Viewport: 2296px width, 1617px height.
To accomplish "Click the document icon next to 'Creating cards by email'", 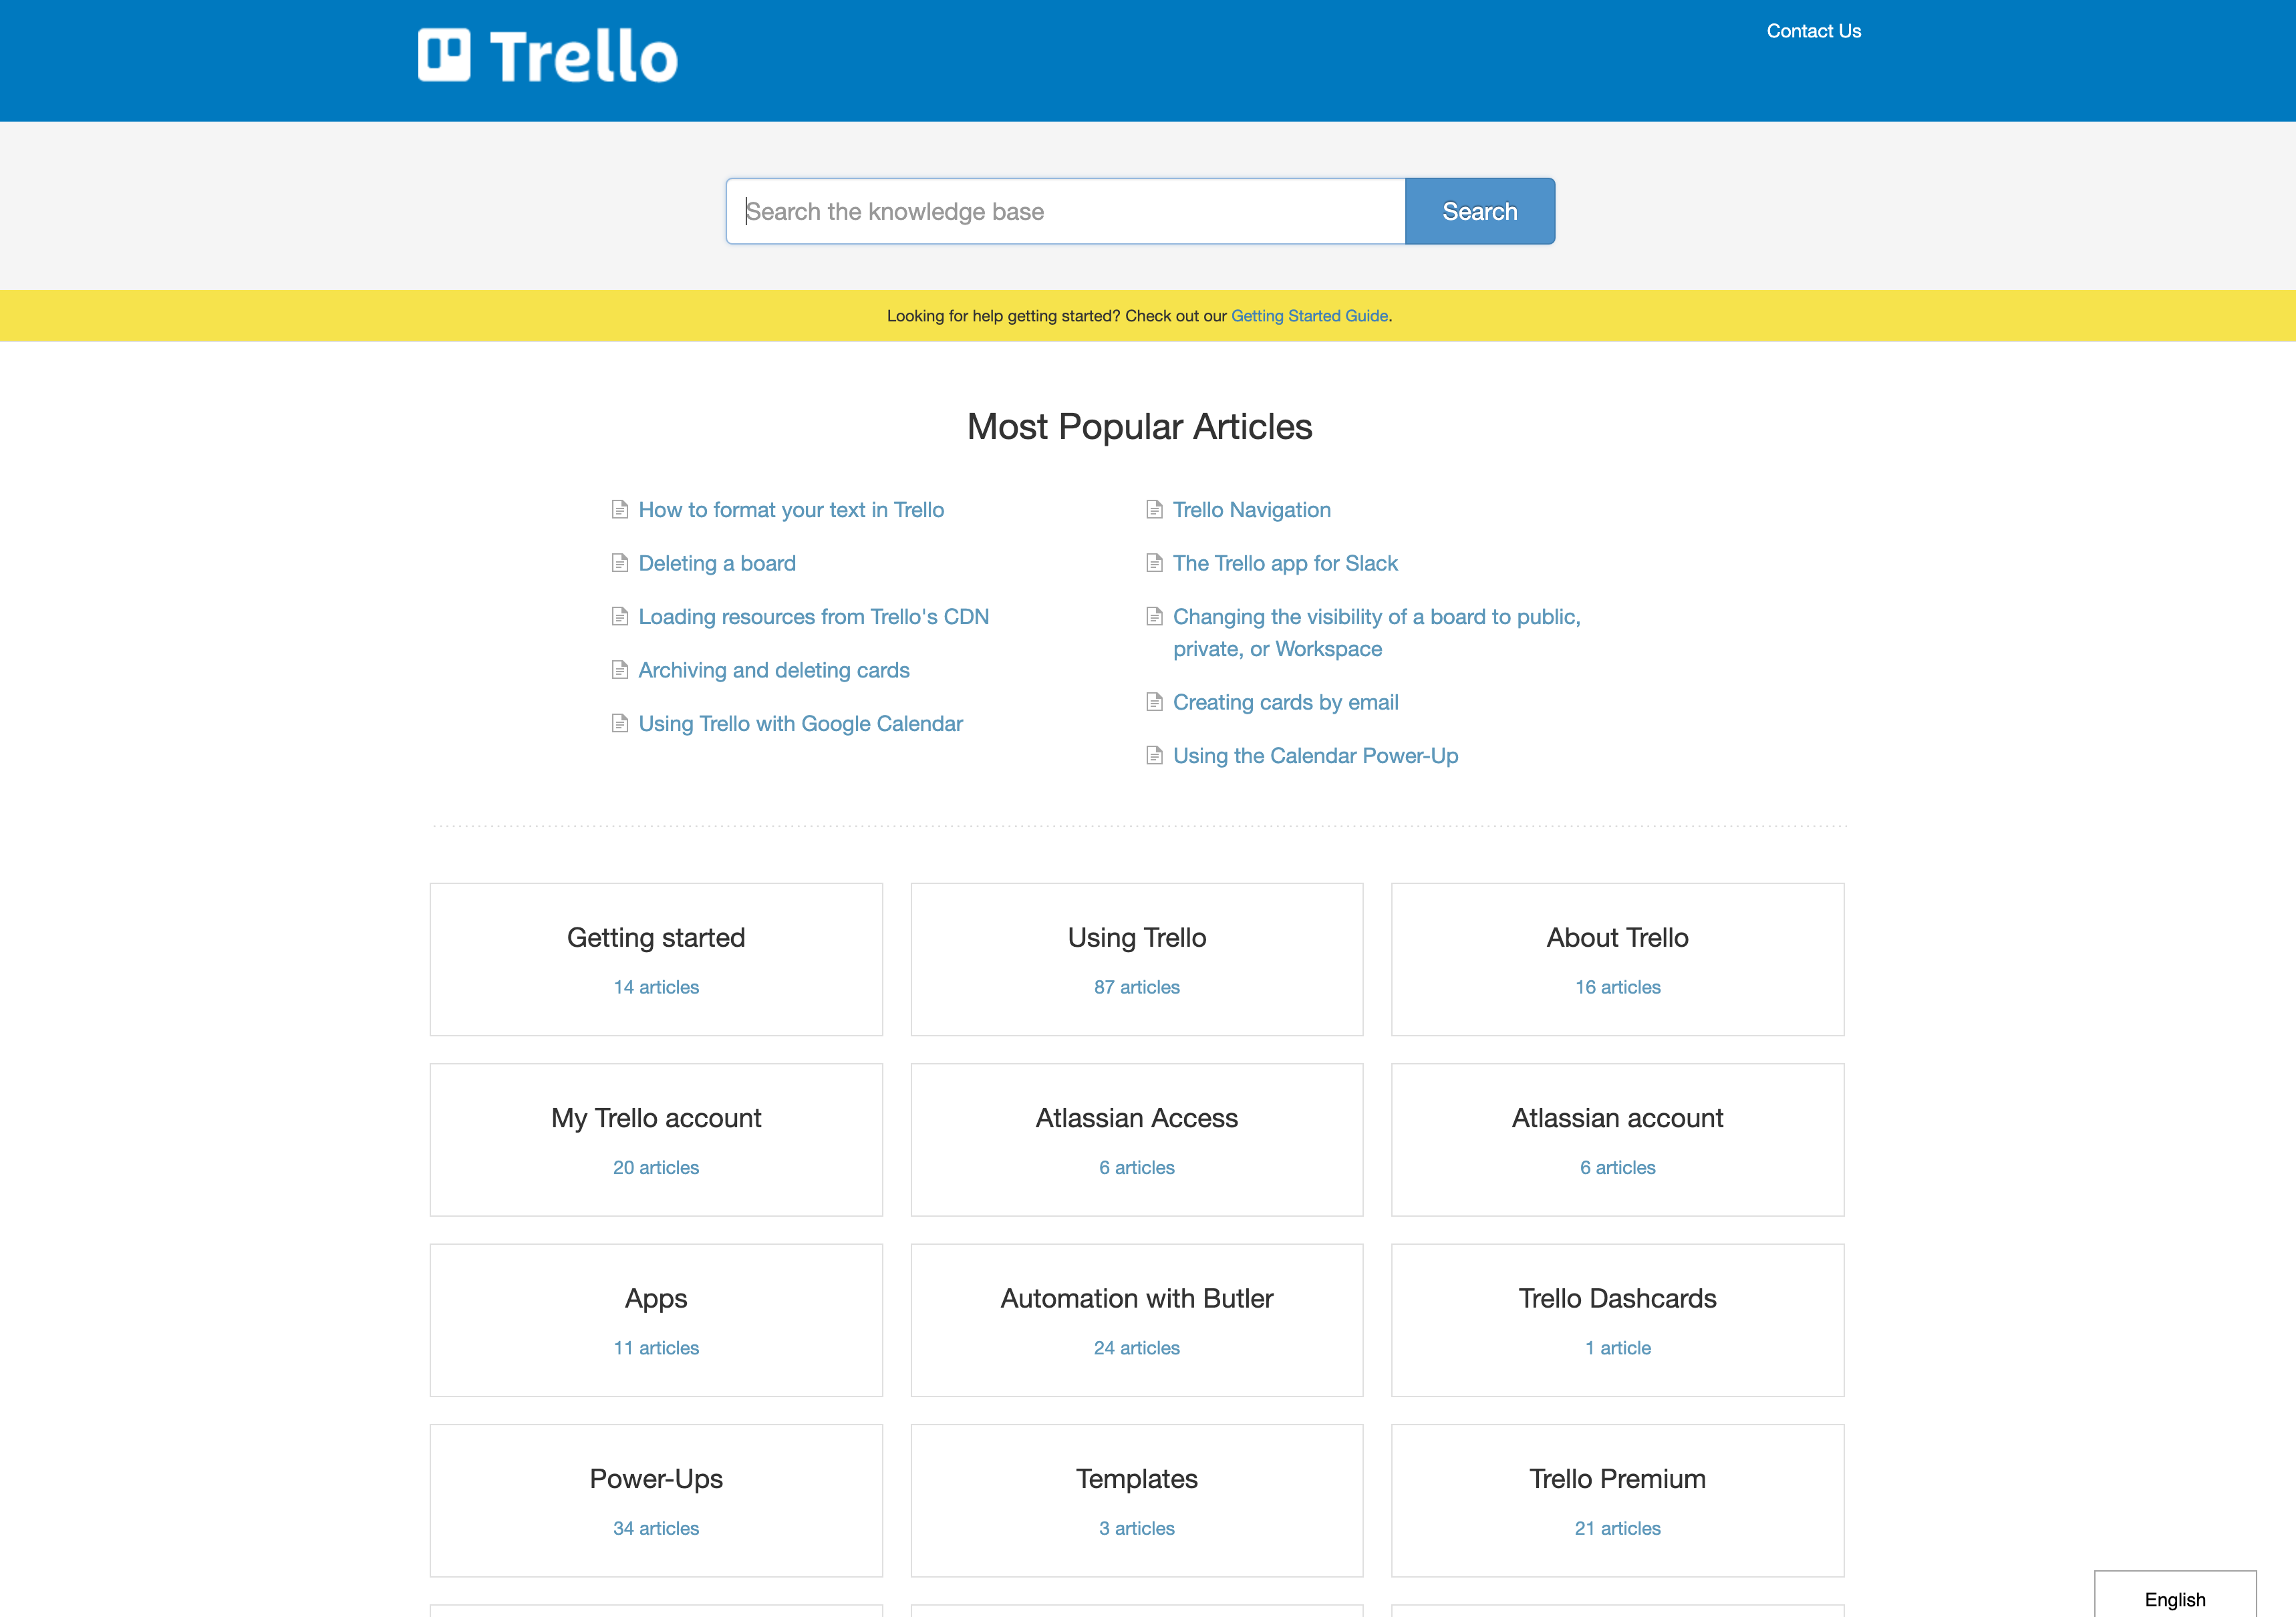I will coord(1153,702).
